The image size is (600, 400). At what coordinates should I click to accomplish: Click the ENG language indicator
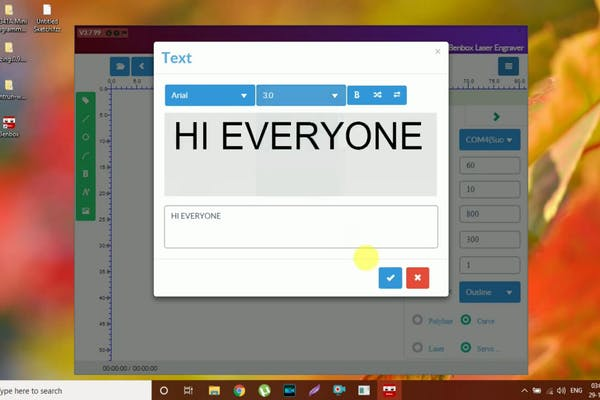576,391
